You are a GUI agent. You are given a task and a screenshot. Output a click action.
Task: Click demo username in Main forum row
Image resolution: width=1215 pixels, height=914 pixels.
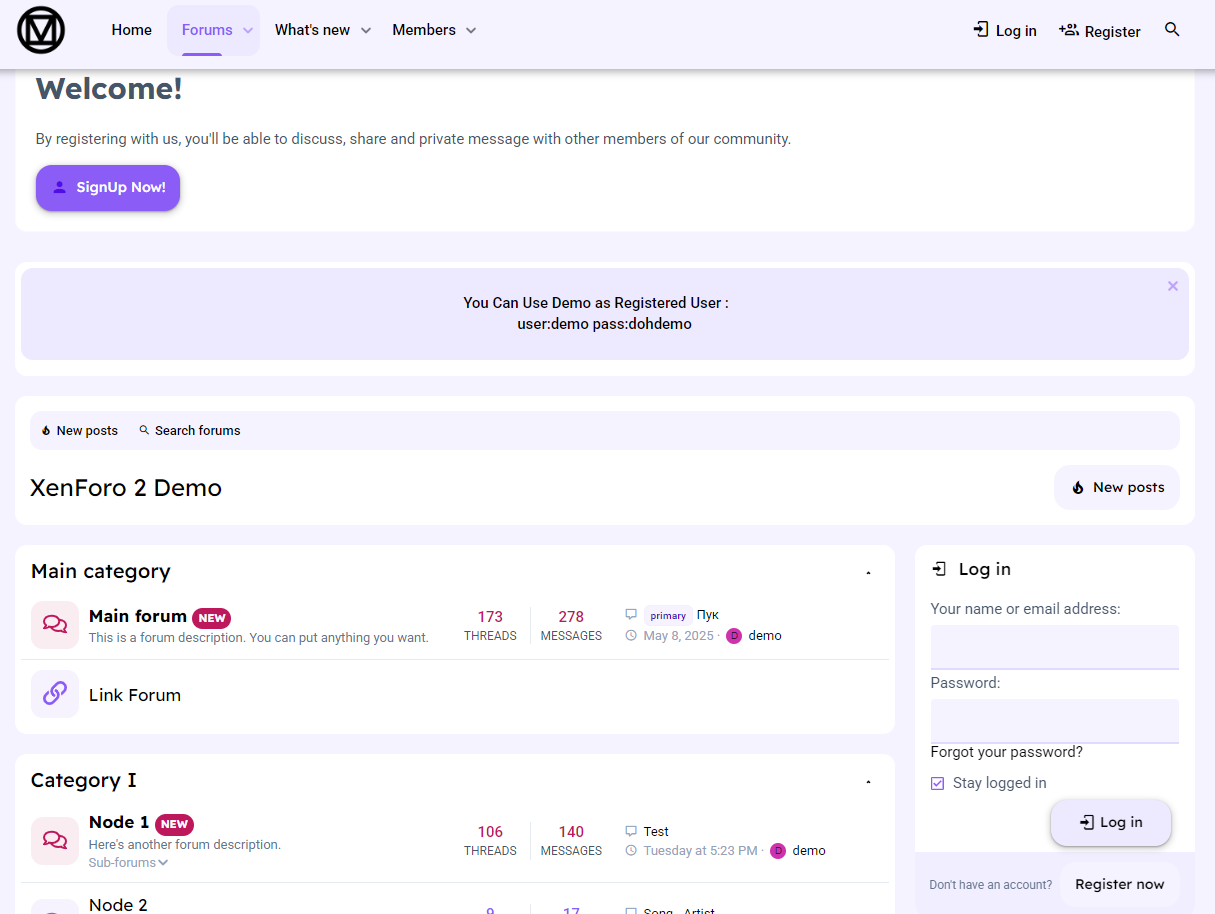(x=765, y=636)
